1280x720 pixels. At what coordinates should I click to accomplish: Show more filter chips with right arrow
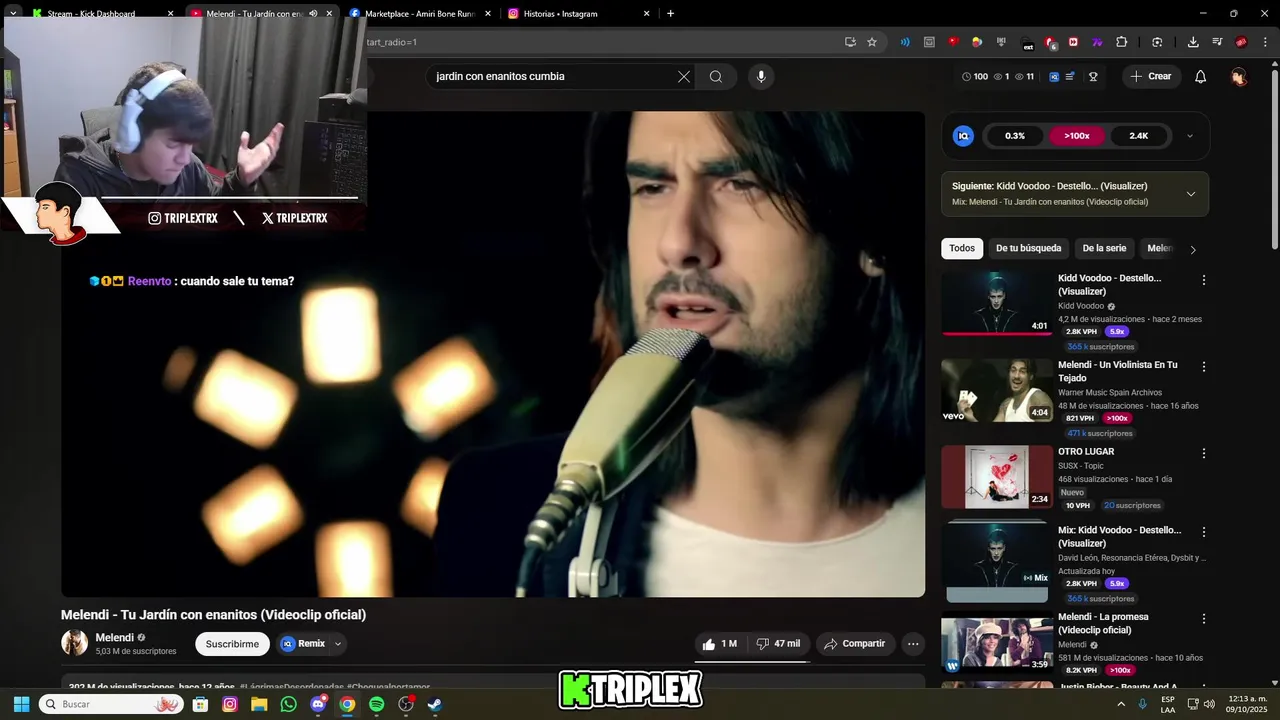point(1192,249)
